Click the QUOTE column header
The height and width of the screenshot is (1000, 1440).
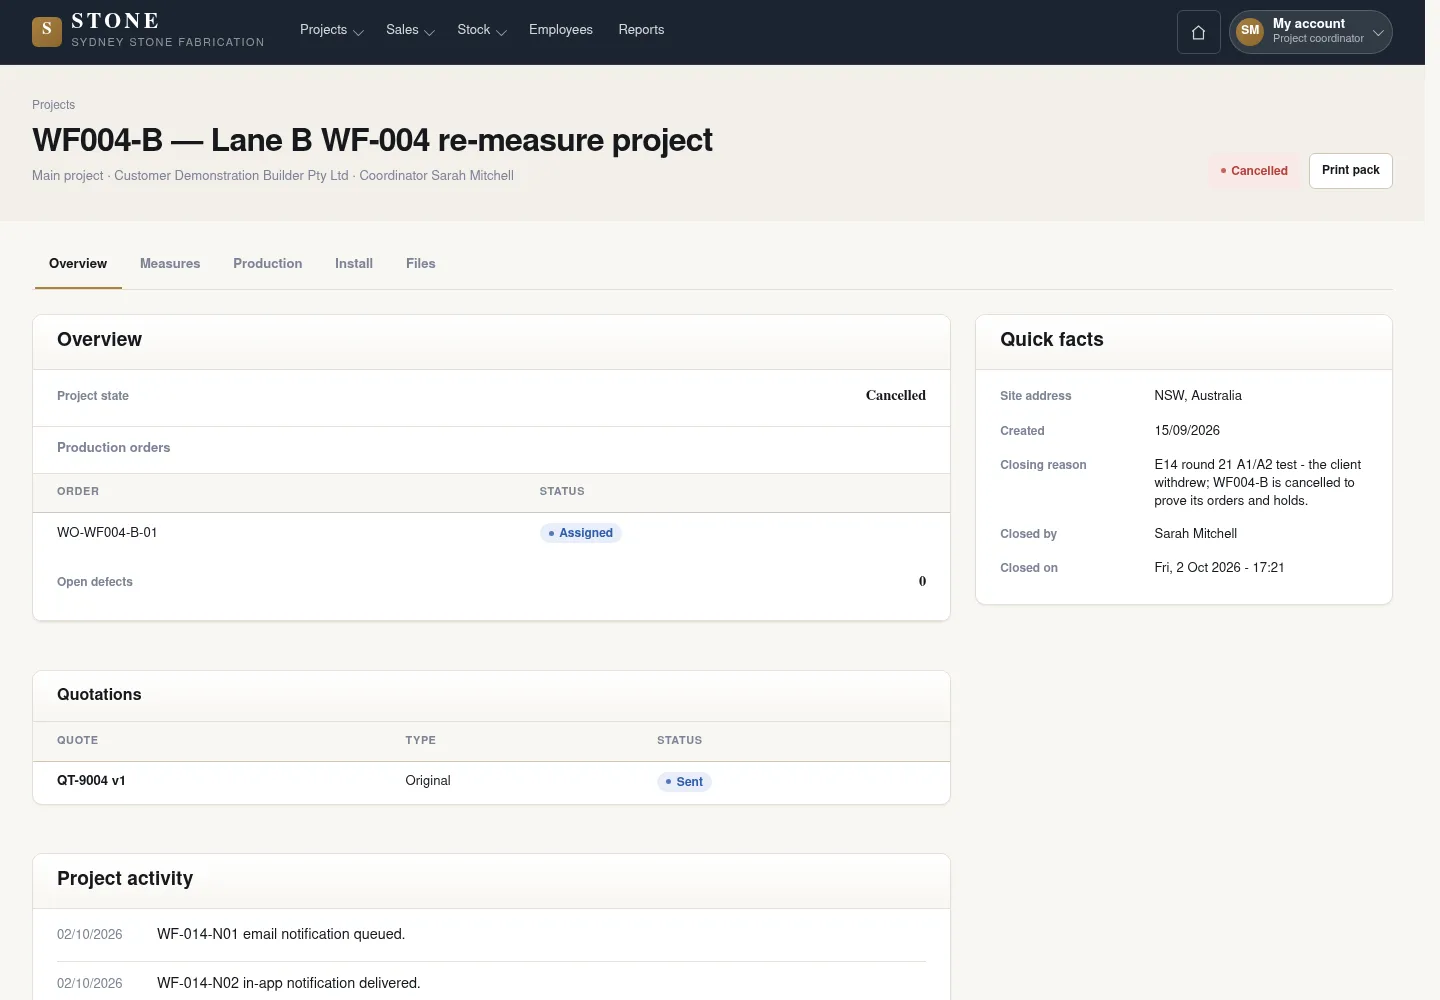coord(77,741)
